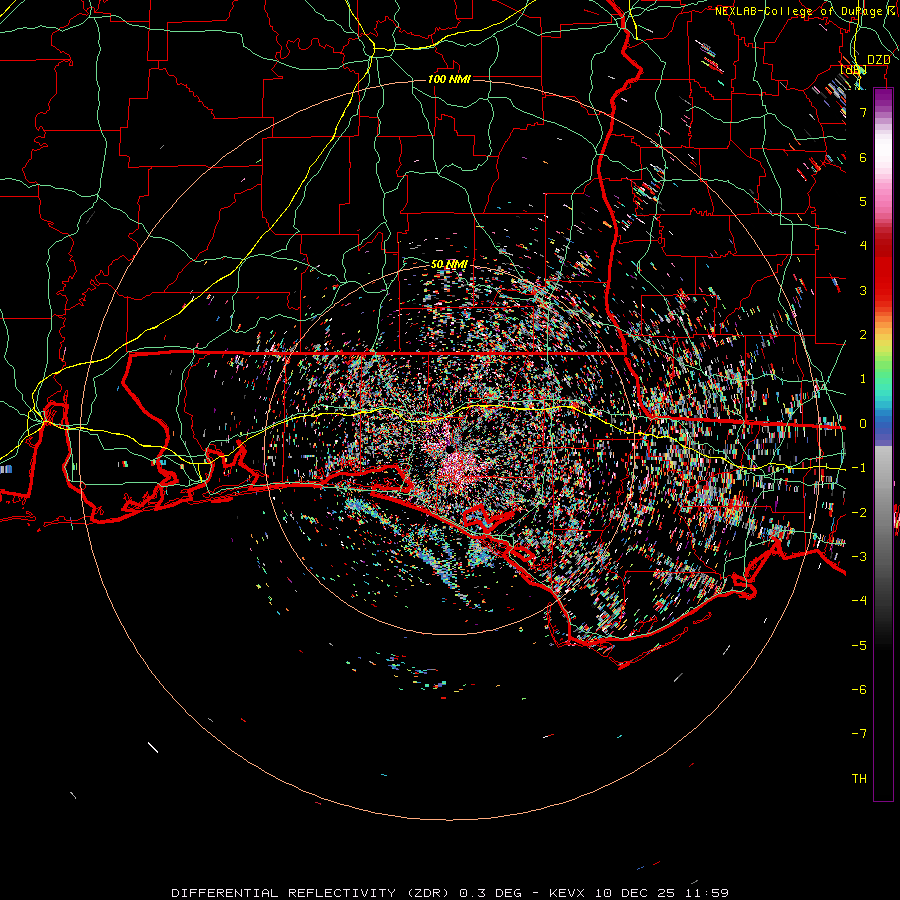900x900 pixels.
Task: Click the TH threshold label on scale
Action: (x=859, y=779)
